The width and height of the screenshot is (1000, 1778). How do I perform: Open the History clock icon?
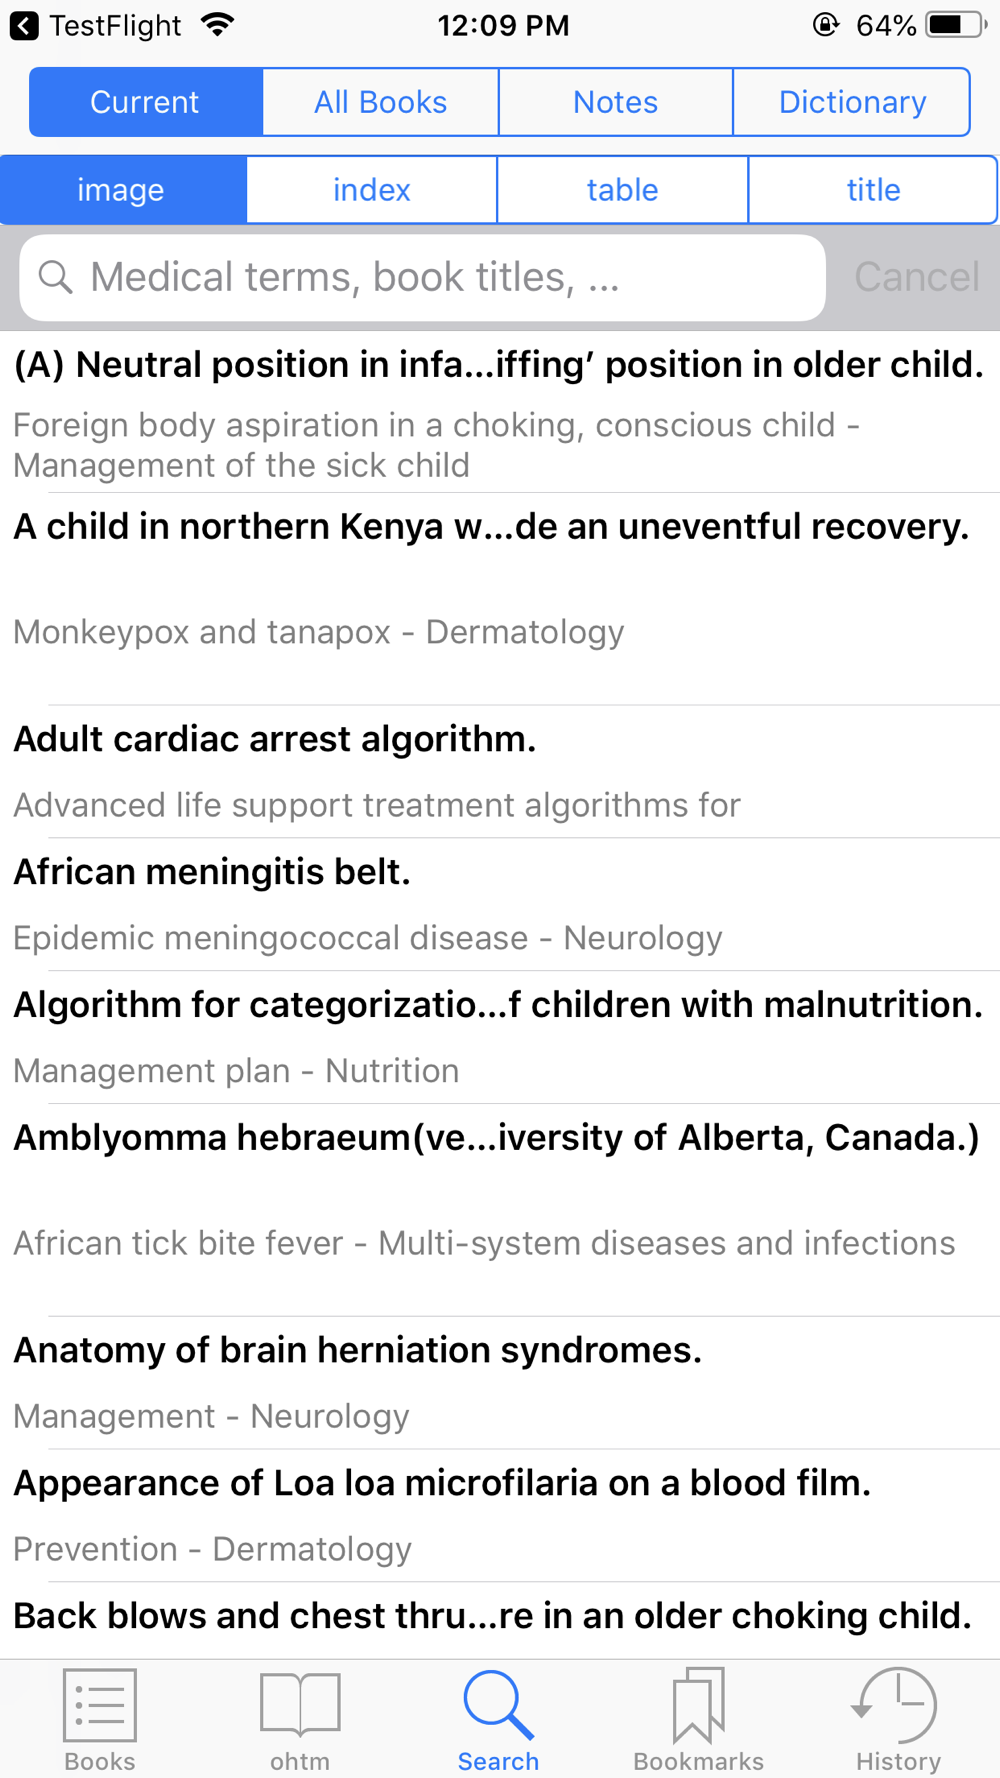coord(896,1705)
